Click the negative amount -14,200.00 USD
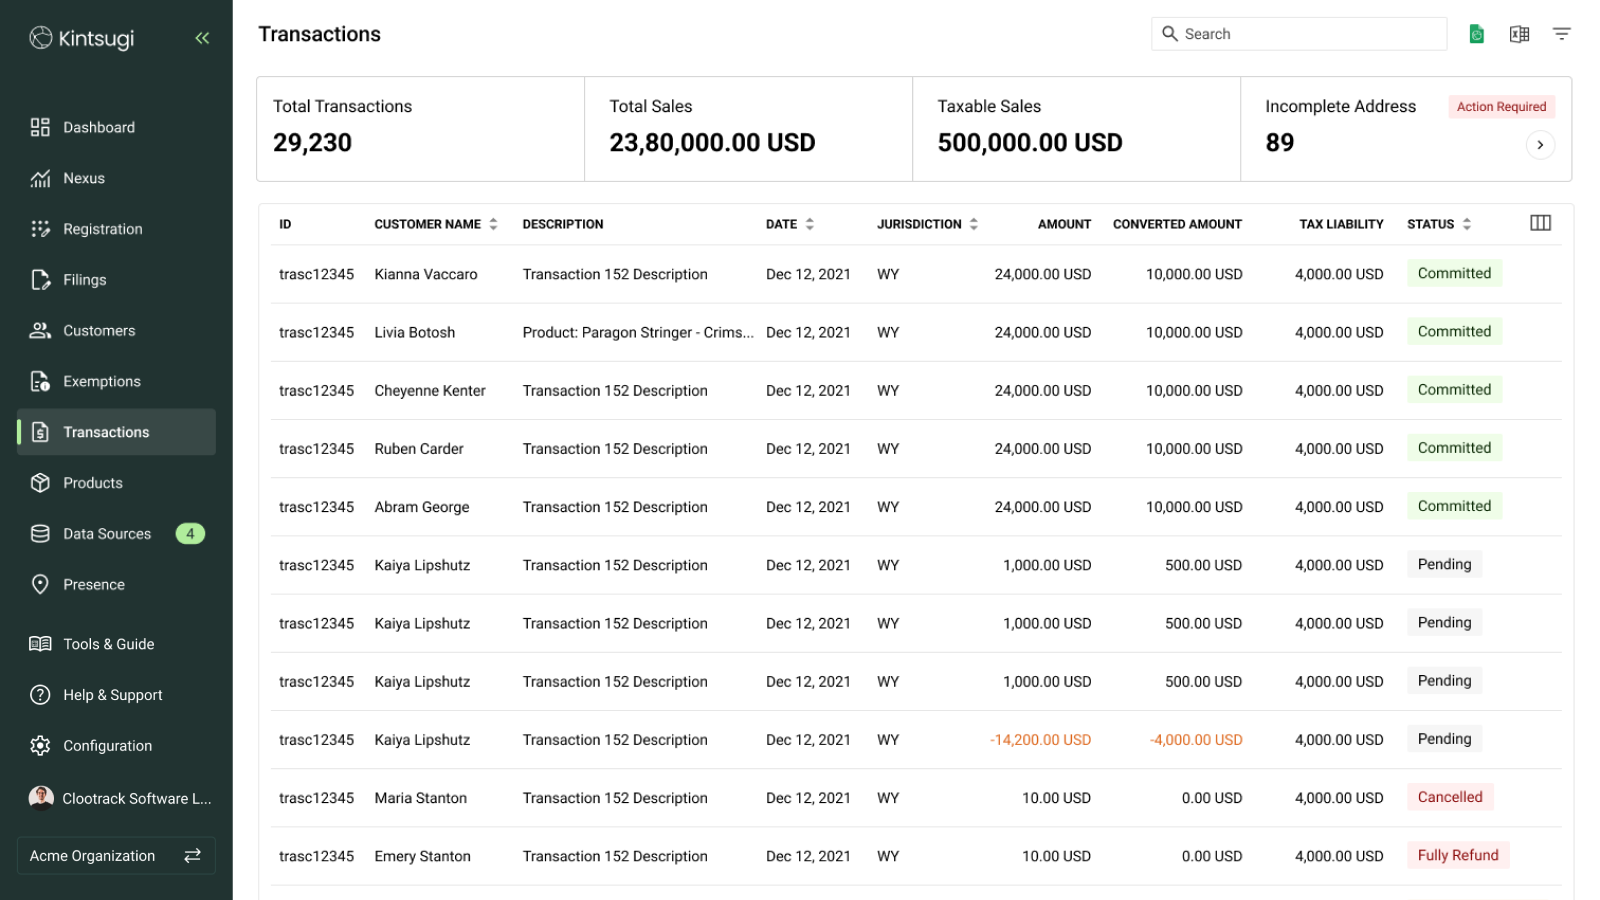 coord(1040,740)
